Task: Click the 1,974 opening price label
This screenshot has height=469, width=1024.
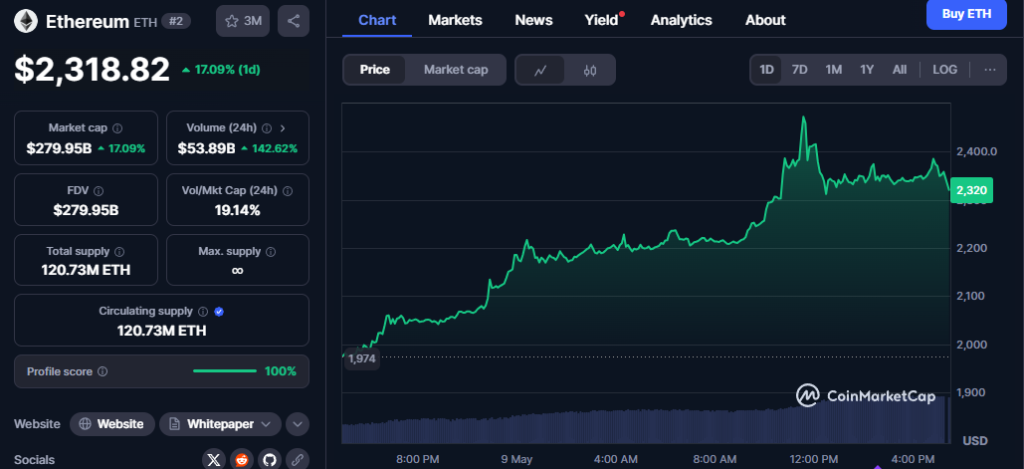Action: [x=362, y=359]
